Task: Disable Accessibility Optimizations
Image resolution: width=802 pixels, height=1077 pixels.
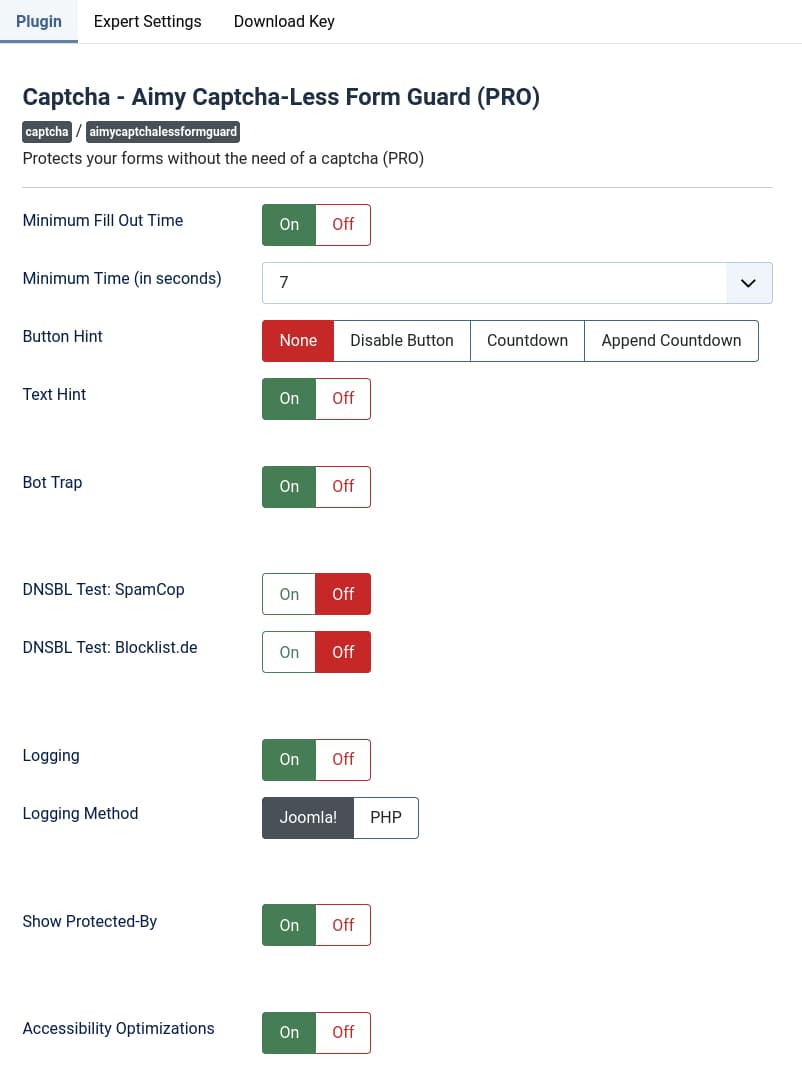Action: (343, 1033)
